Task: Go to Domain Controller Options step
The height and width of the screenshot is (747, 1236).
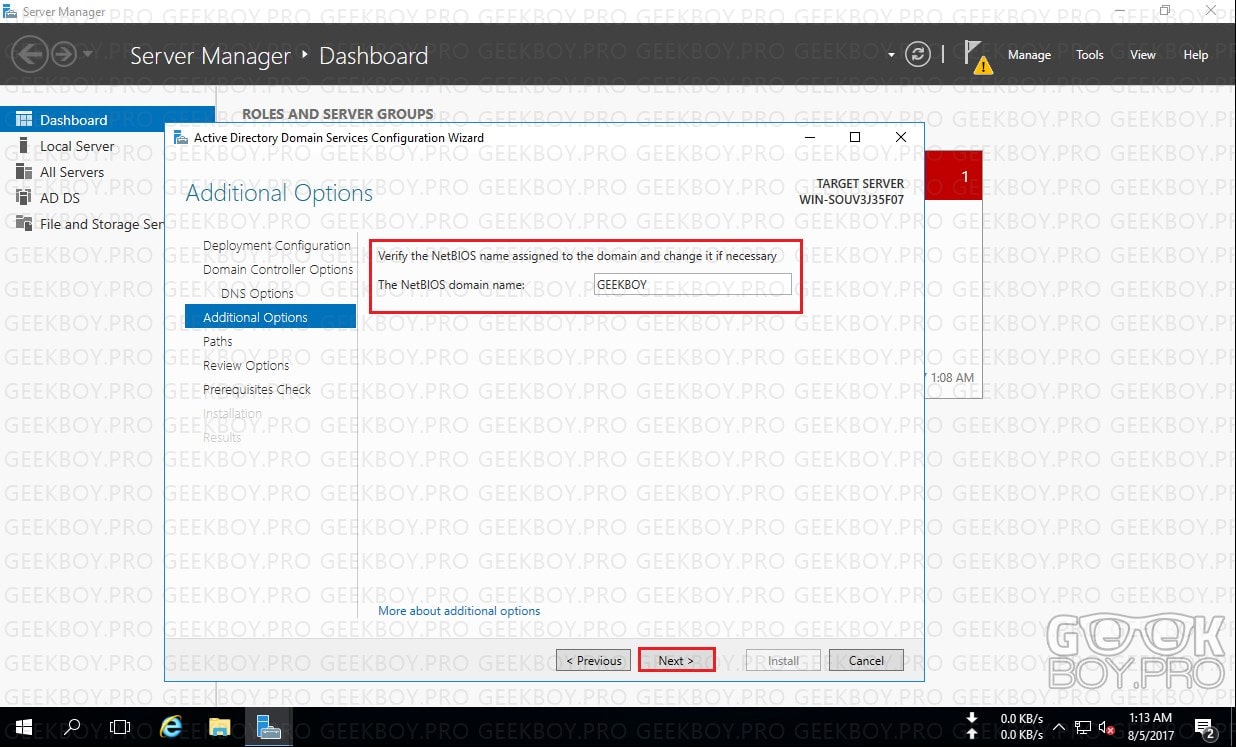Action: 278,269
